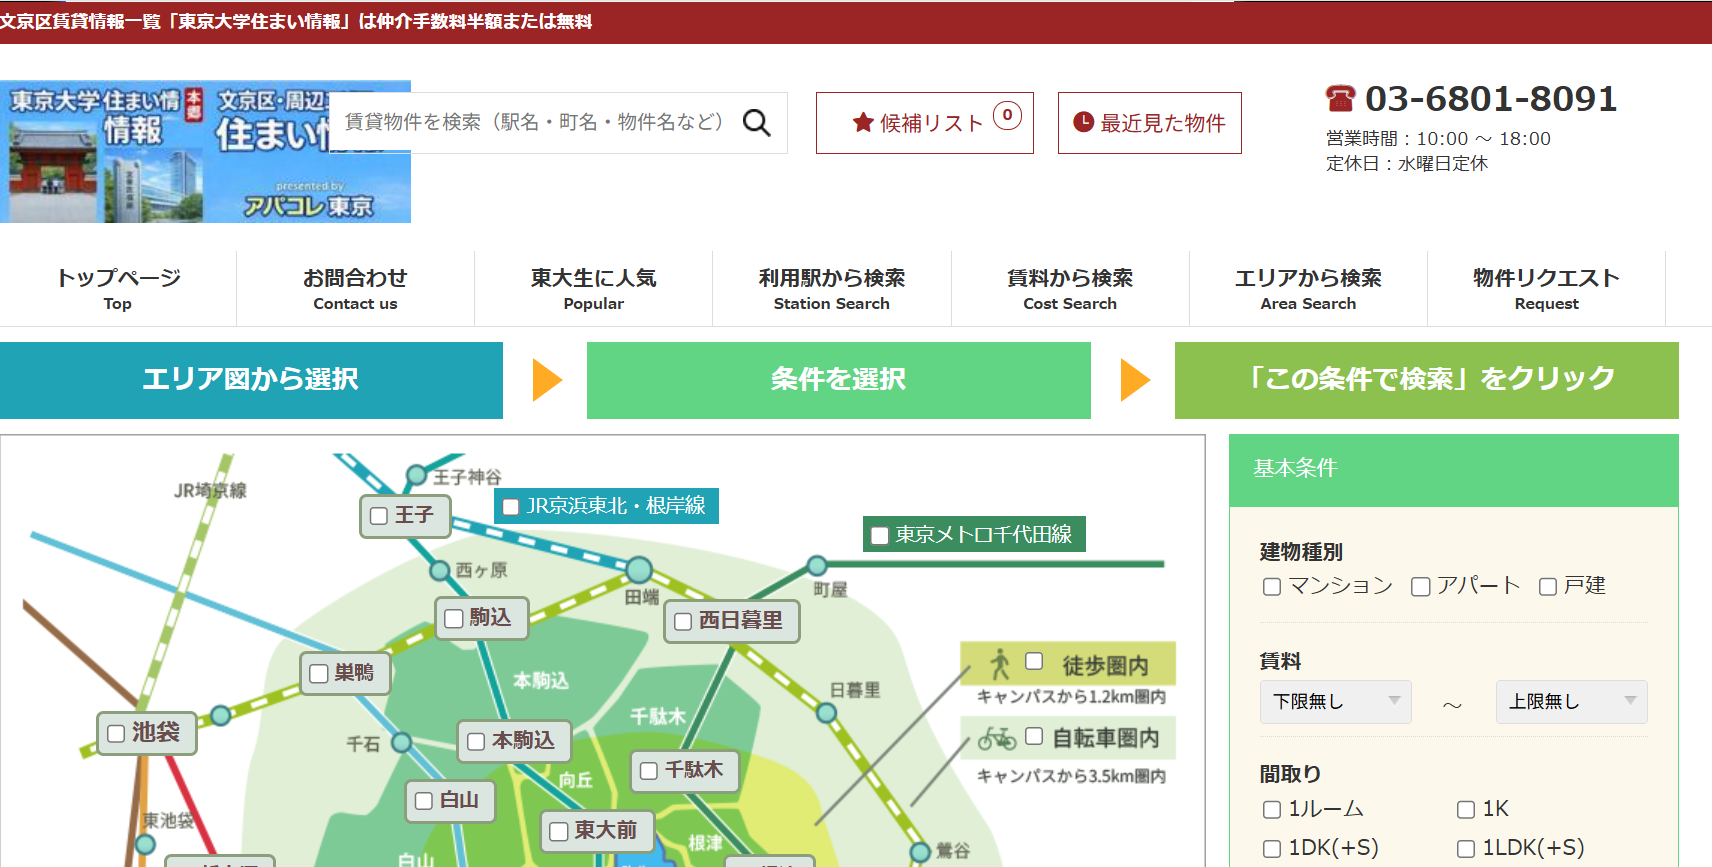Open エリアから検索 Area Search
This screenshot has width=1712, height=867.
pos(1308,288)
